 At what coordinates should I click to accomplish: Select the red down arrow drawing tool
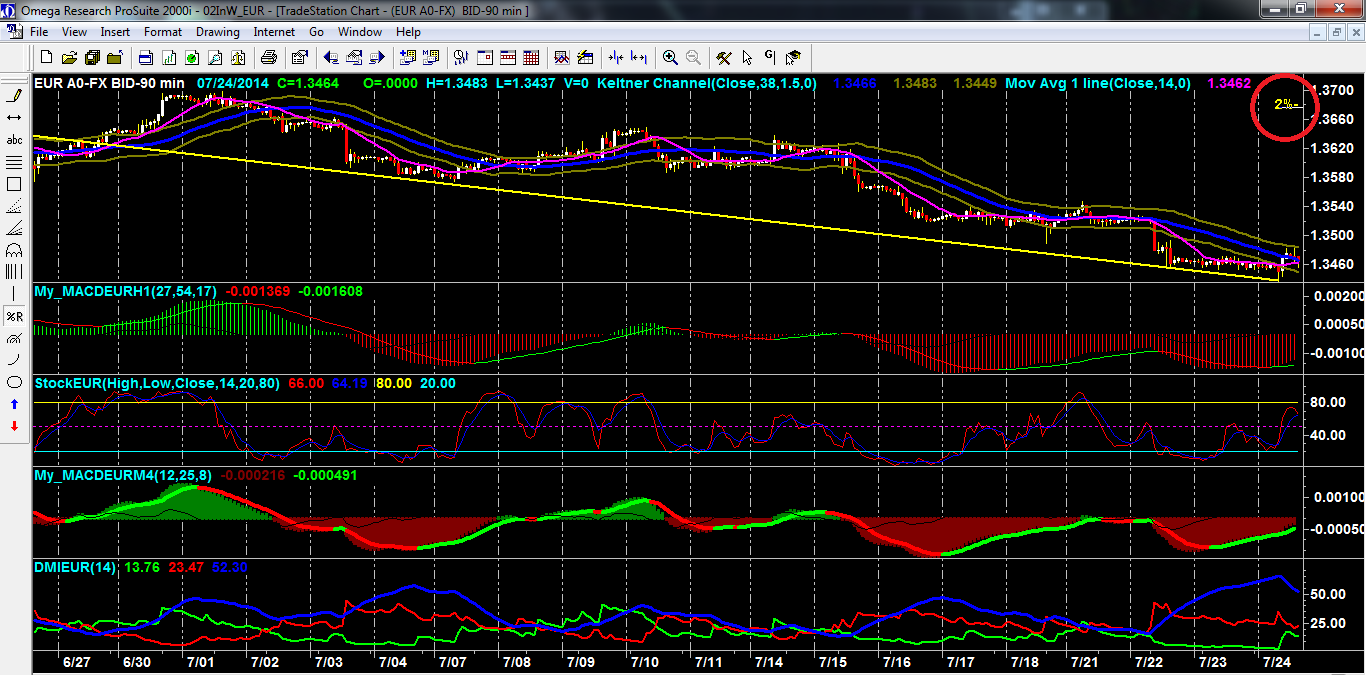click(x=14, y=426)
